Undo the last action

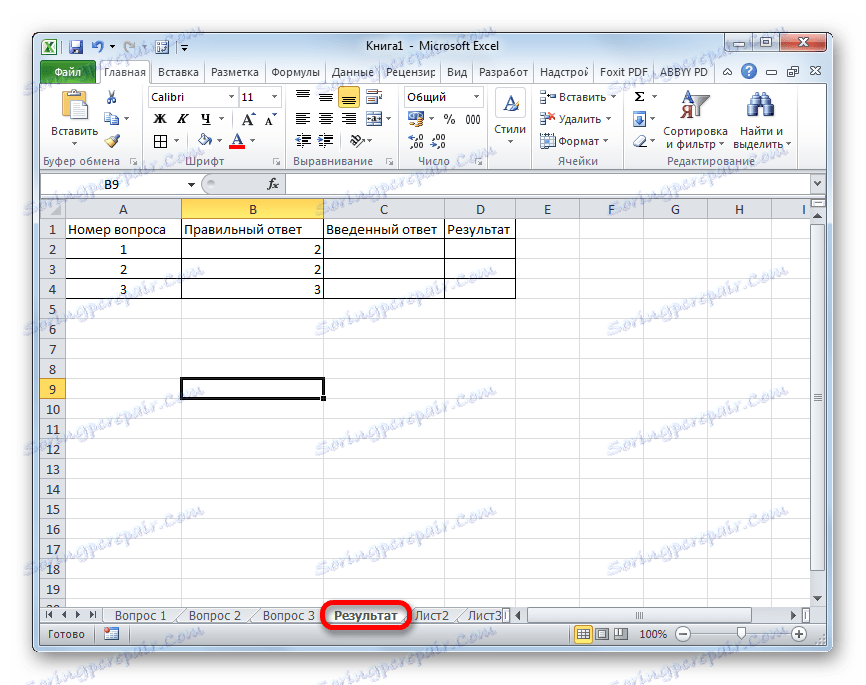tap(98, 47)
